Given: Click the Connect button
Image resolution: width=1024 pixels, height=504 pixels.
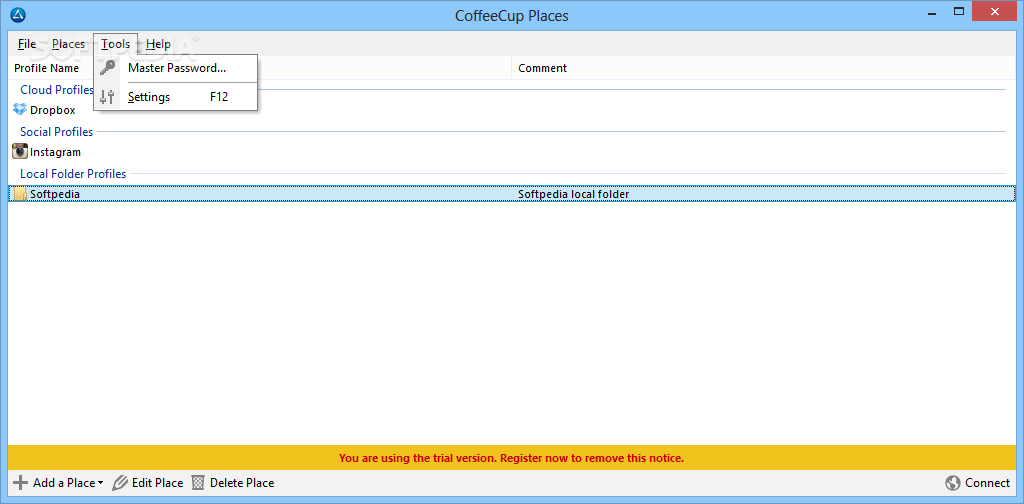Looking at the screenshot, I should (x=978, y=483).
